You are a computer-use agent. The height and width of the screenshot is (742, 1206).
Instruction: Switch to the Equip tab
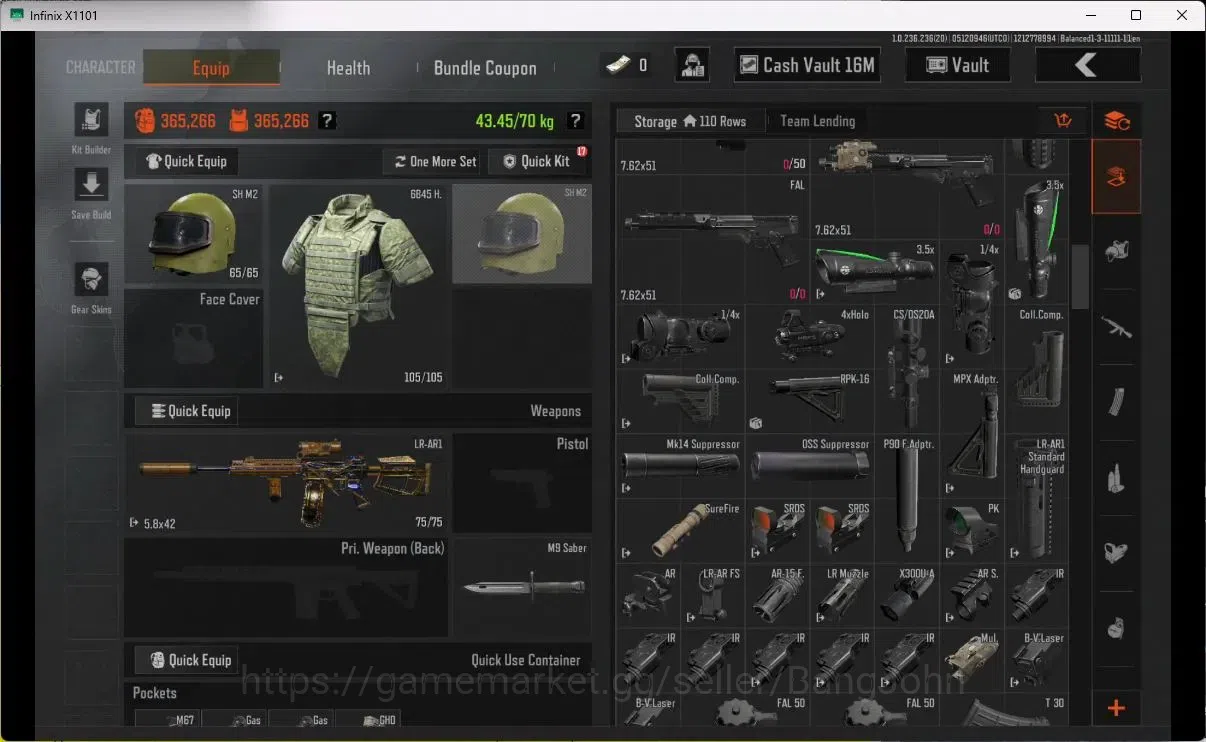click(x=211, y=68)
